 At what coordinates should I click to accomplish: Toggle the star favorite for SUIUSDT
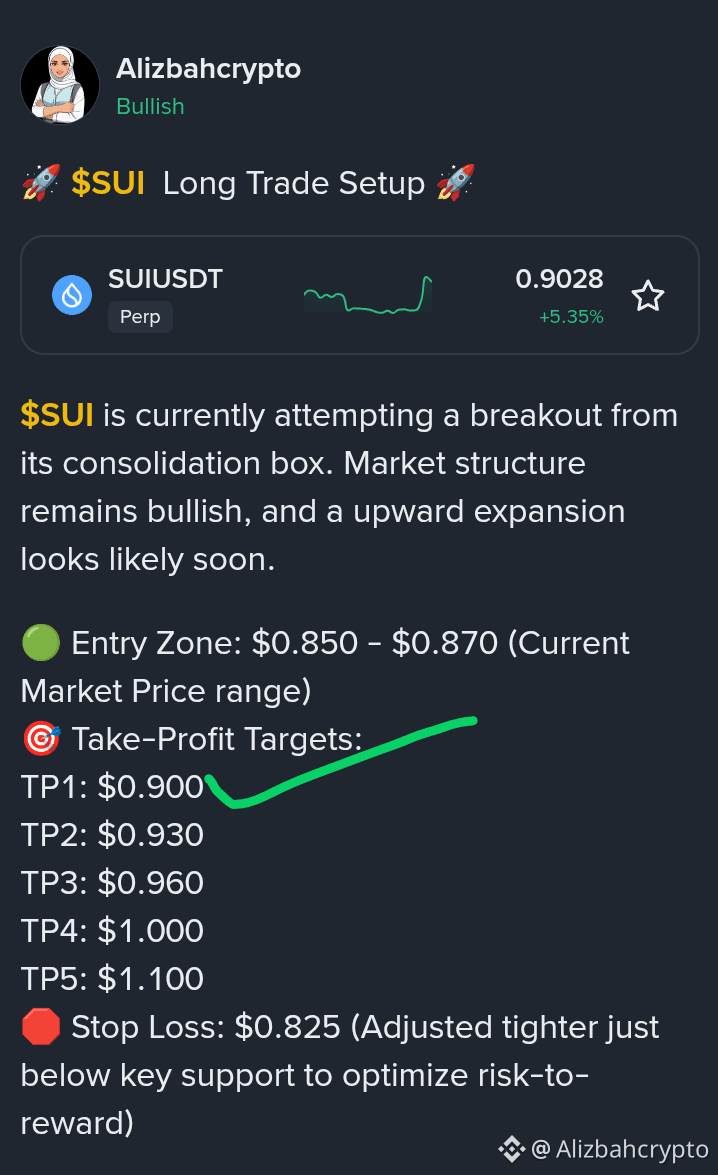click(648, 296)
